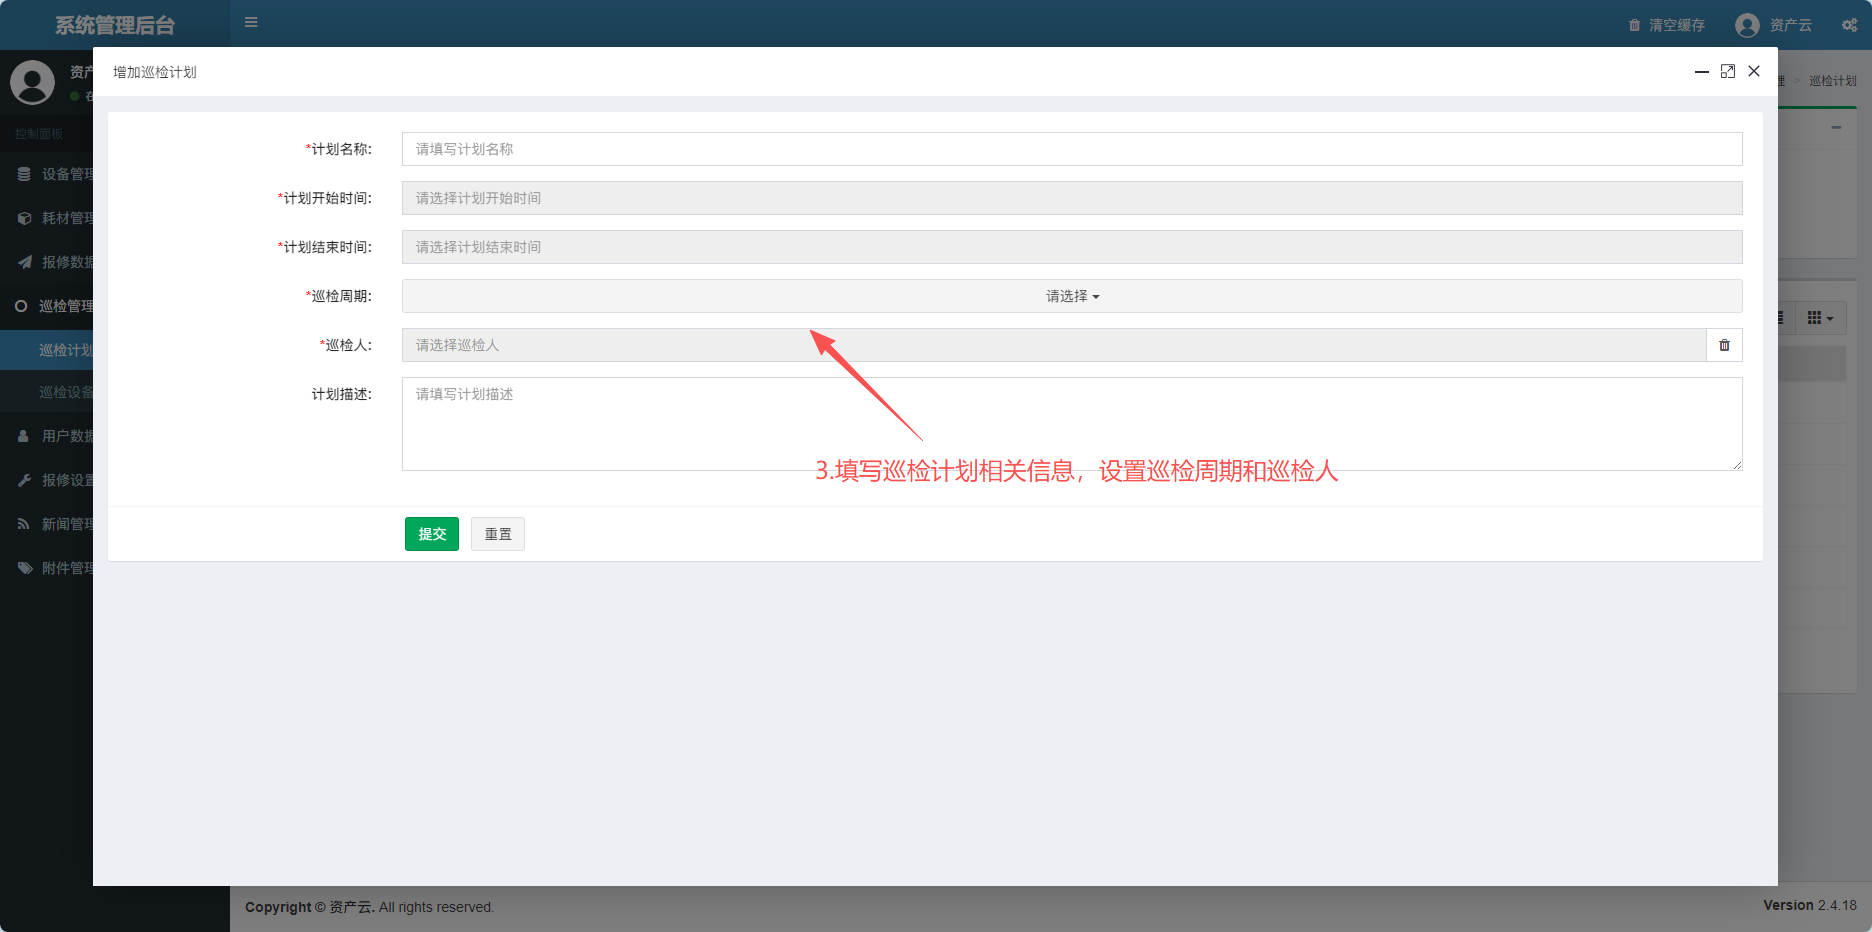This screenshot has height=932, width=1872.
Task: Click the 请选择巡检人 field
Action: pyautogui.click(x=1053, y=345)
